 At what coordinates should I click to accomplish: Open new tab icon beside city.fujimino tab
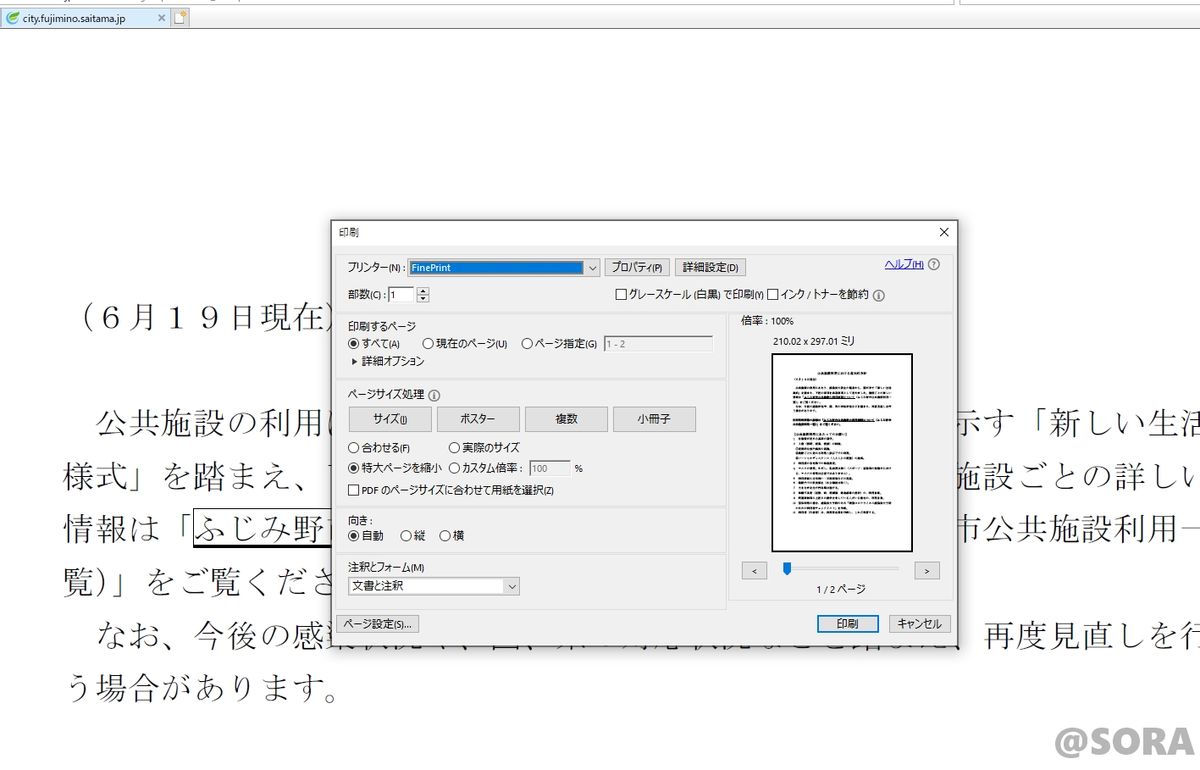click(x=180, y=18)
